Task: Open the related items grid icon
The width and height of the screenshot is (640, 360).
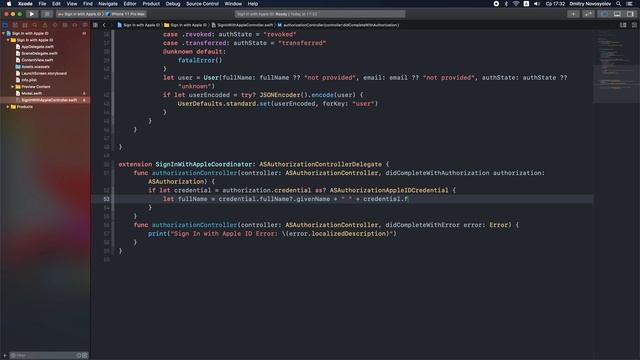Action: coord(95,25)
